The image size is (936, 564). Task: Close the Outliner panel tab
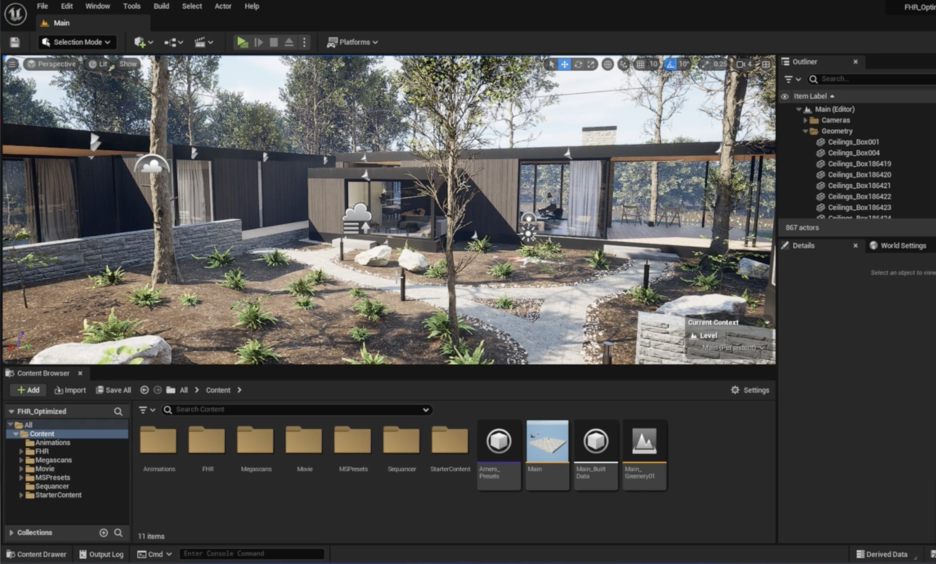pyautogui.click(x=855, y=62)
